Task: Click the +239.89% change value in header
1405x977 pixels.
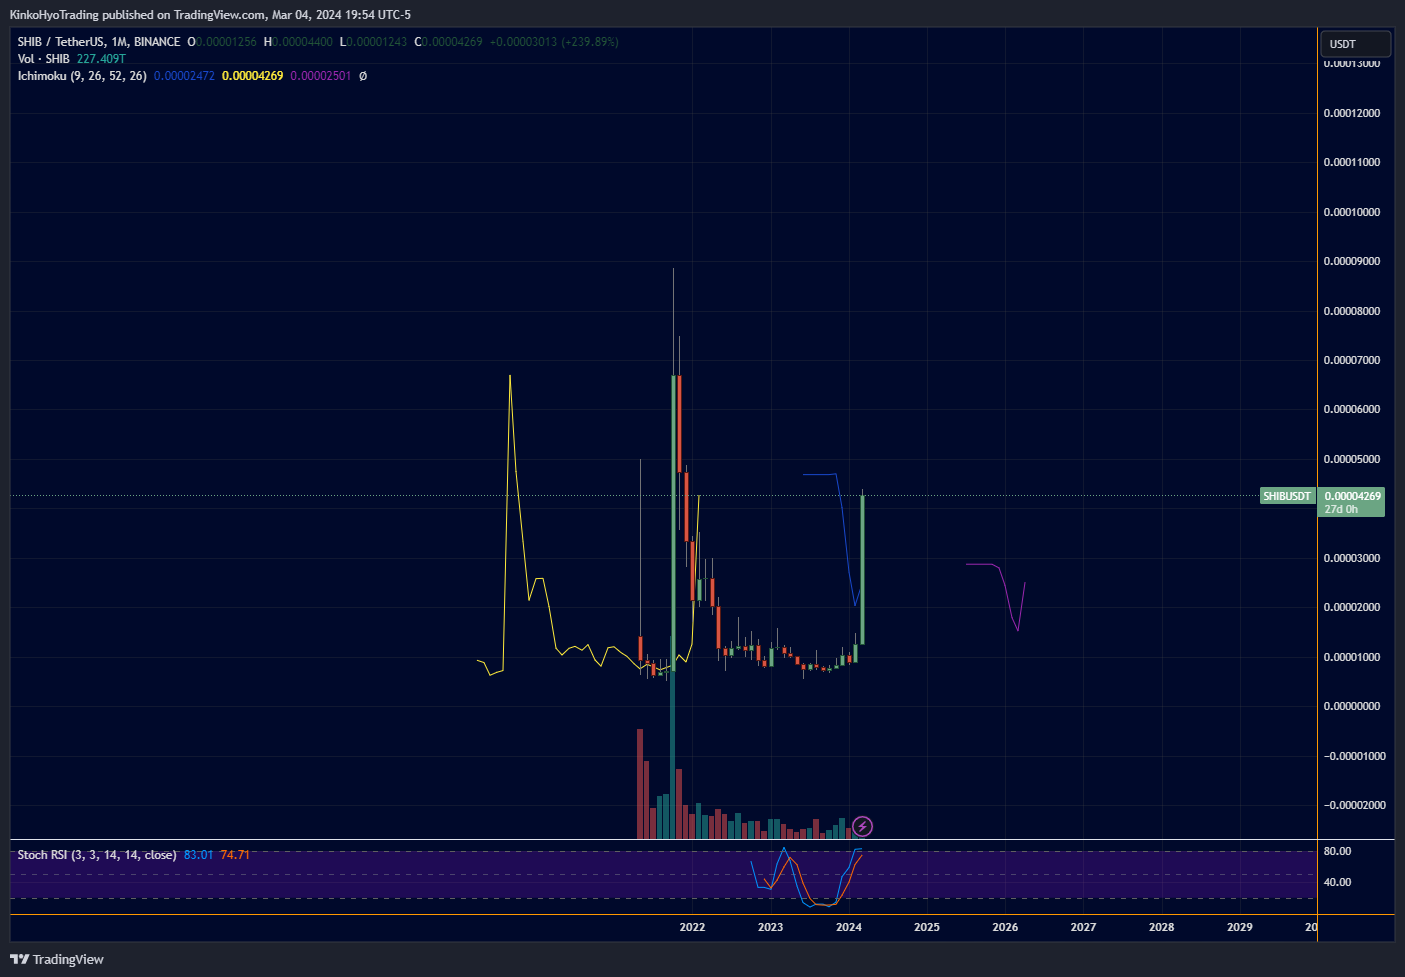Action: 589,42
